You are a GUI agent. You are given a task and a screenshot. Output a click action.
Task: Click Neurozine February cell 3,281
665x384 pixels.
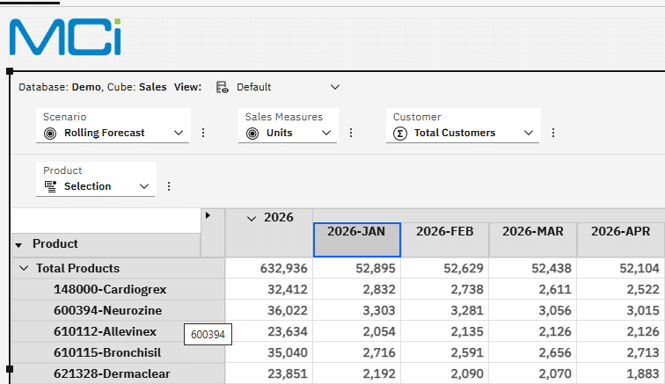point(445,311)
